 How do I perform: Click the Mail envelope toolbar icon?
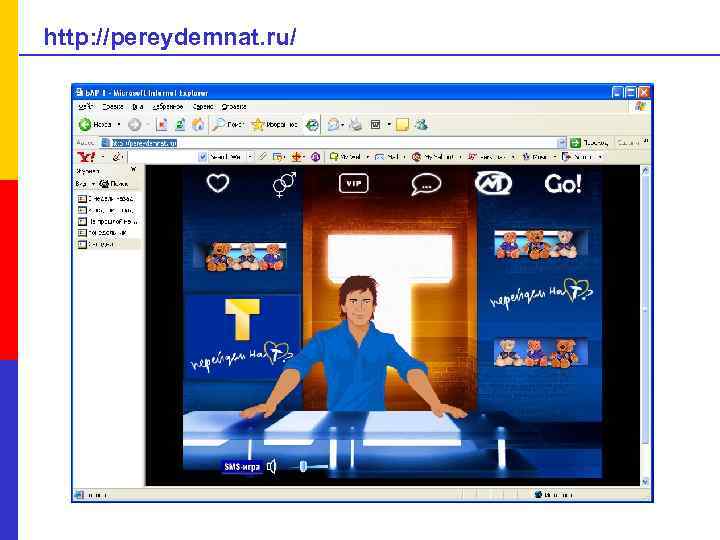click(x=334, y=124)
